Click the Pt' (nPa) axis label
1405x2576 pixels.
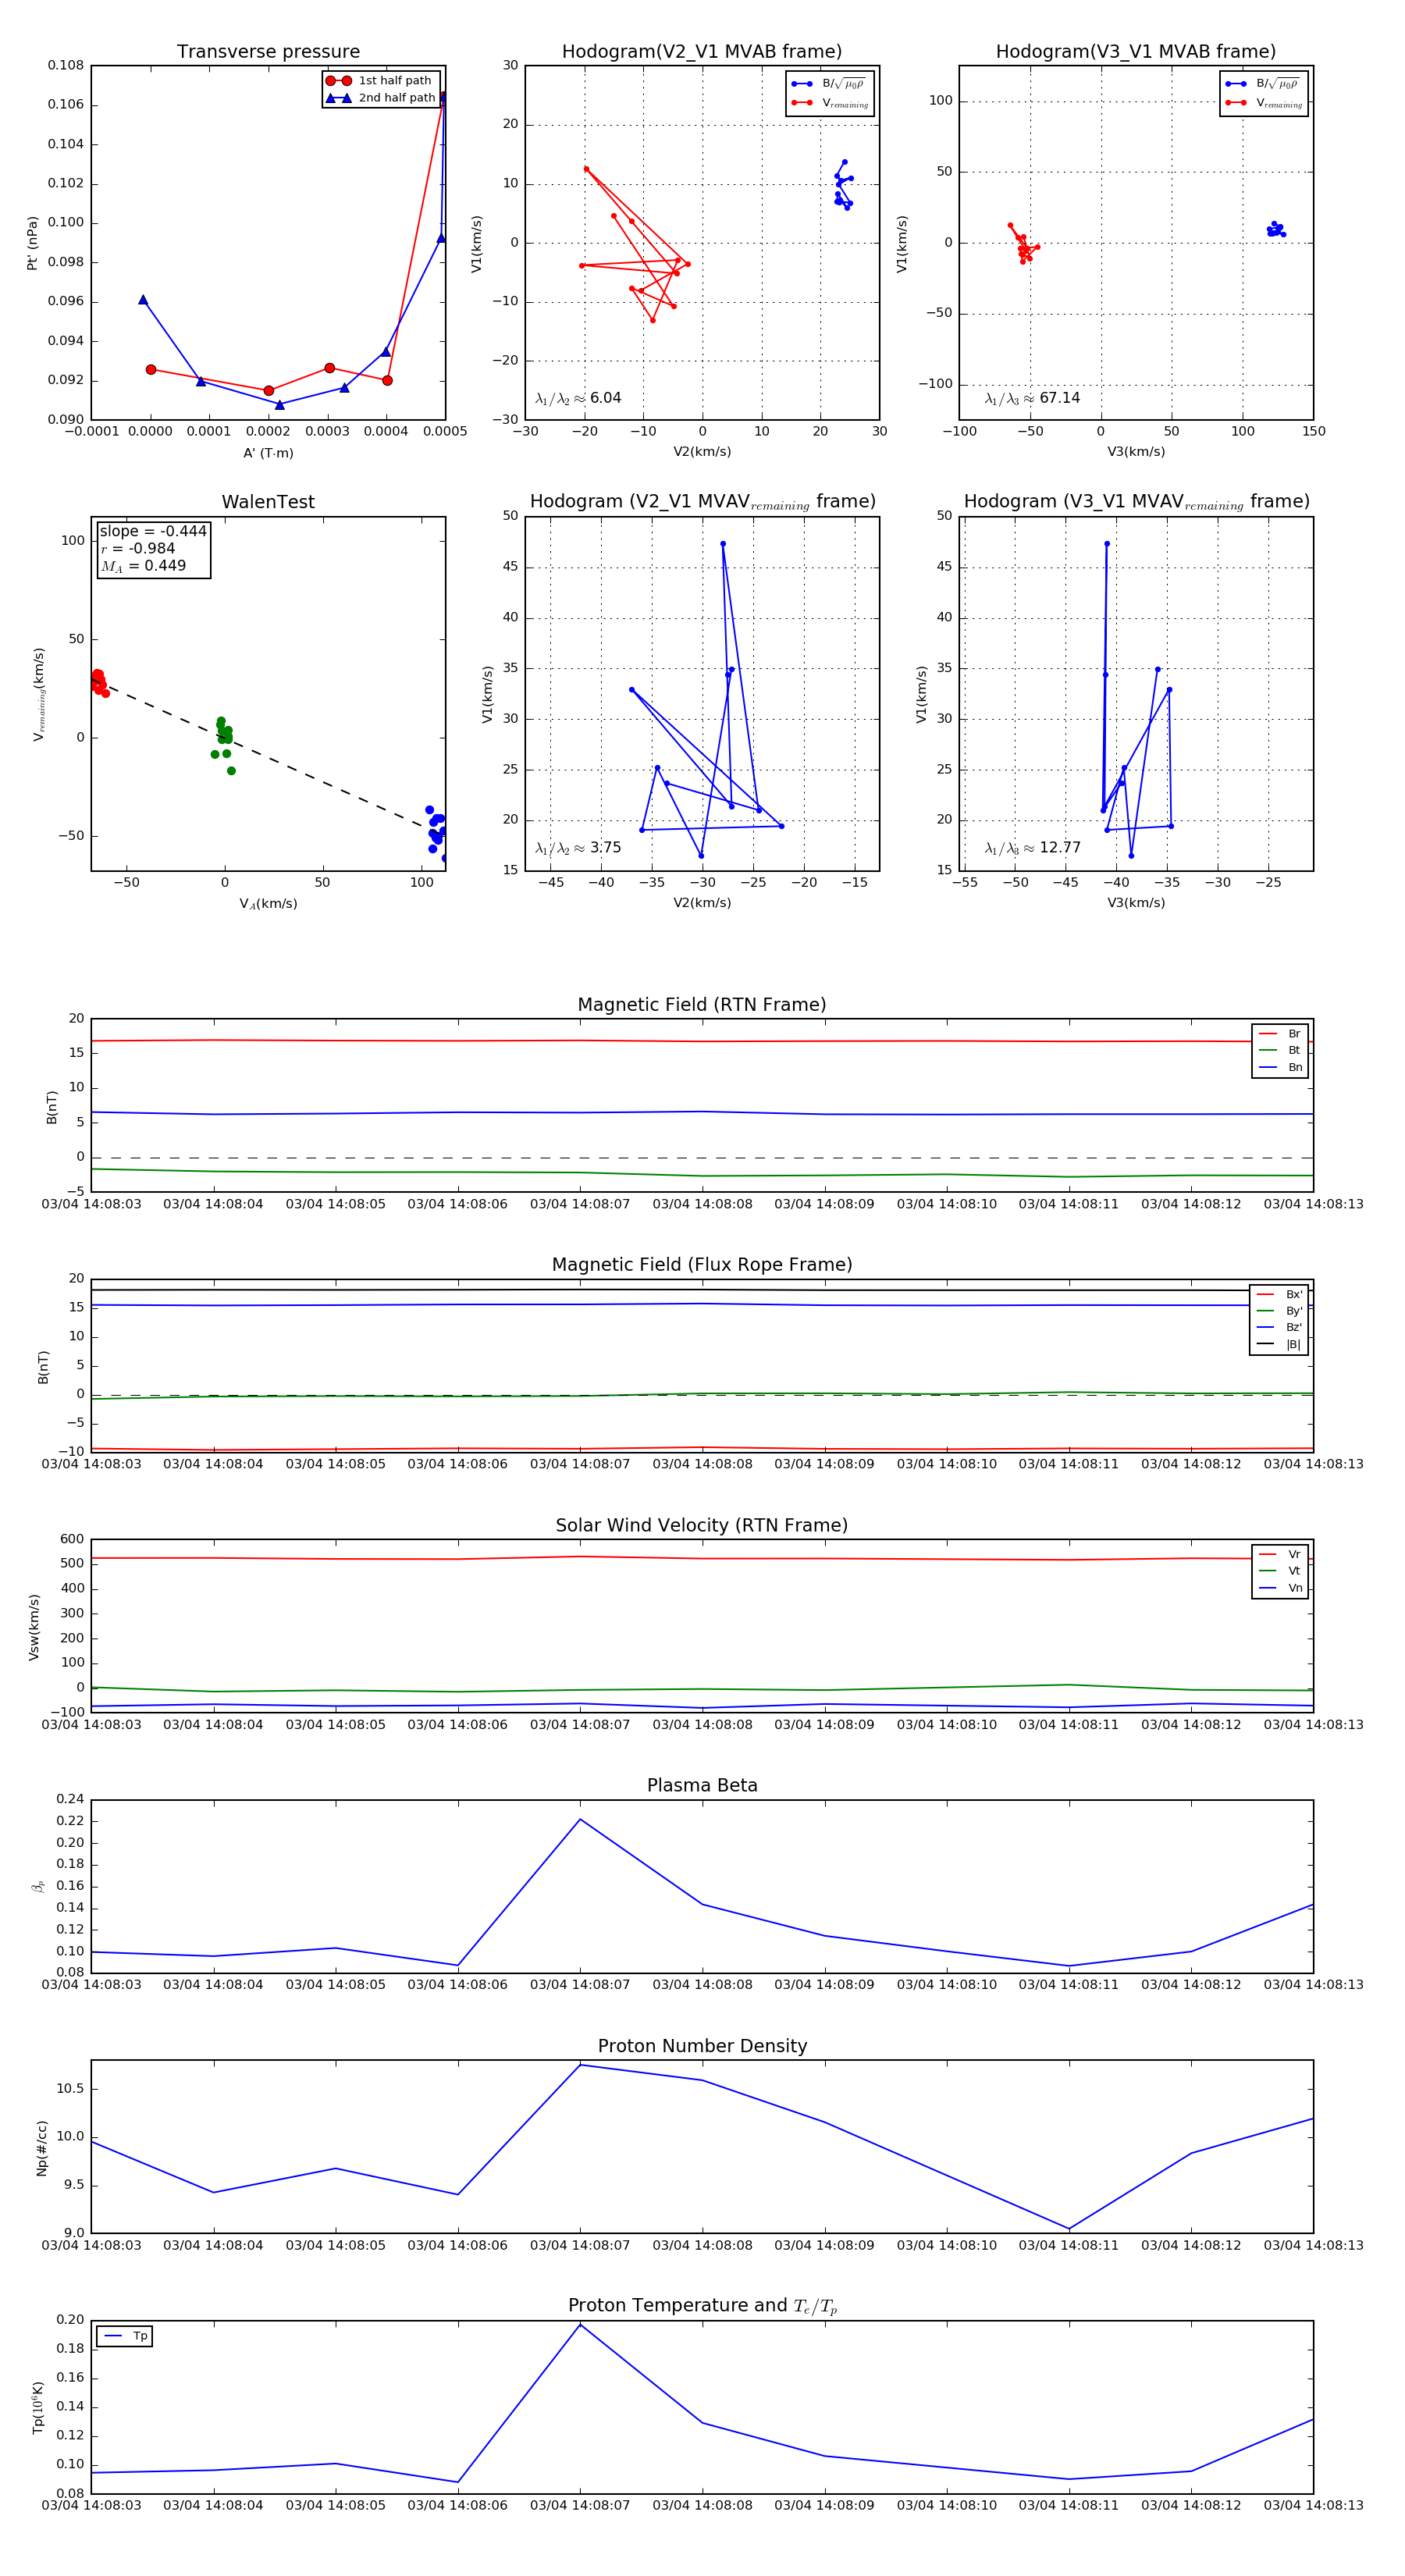32,243
